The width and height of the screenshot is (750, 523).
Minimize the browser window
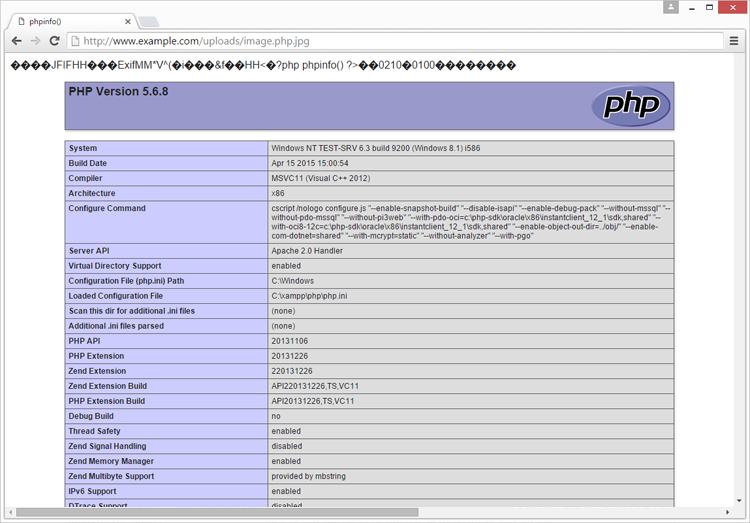[x=692, y=8]
